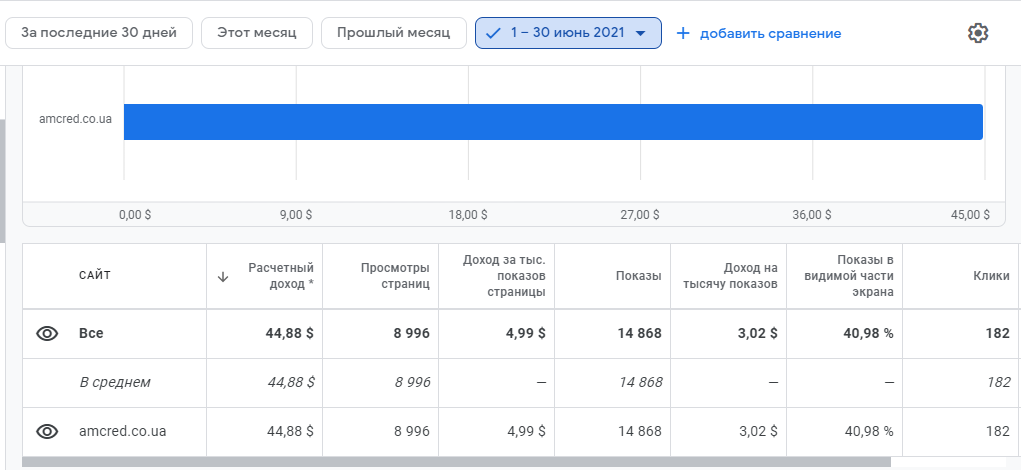The width and height of the screenshot is (1021, 470).
Task: Click the bold 3,02 $ RPM cell
Action: point(757,333)
